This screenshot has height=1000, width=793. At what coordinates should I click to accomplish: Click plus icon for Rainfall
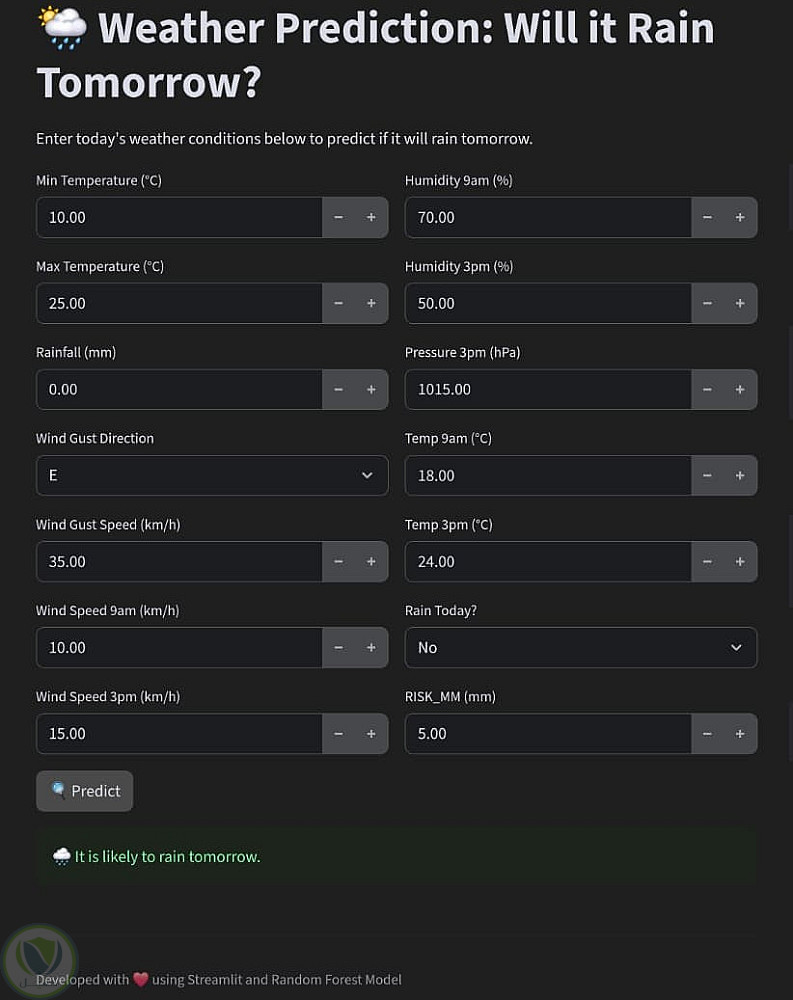coord(371,389)
